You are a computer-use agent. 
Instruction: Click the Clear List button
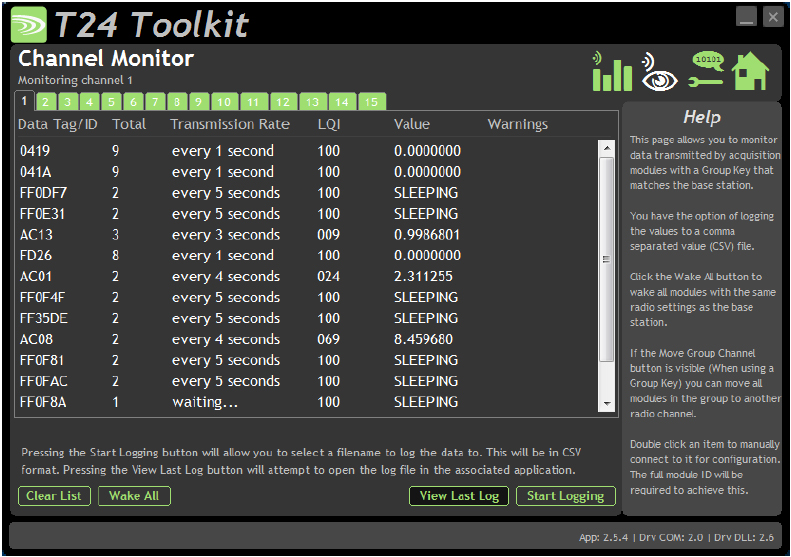coord(54,496)
